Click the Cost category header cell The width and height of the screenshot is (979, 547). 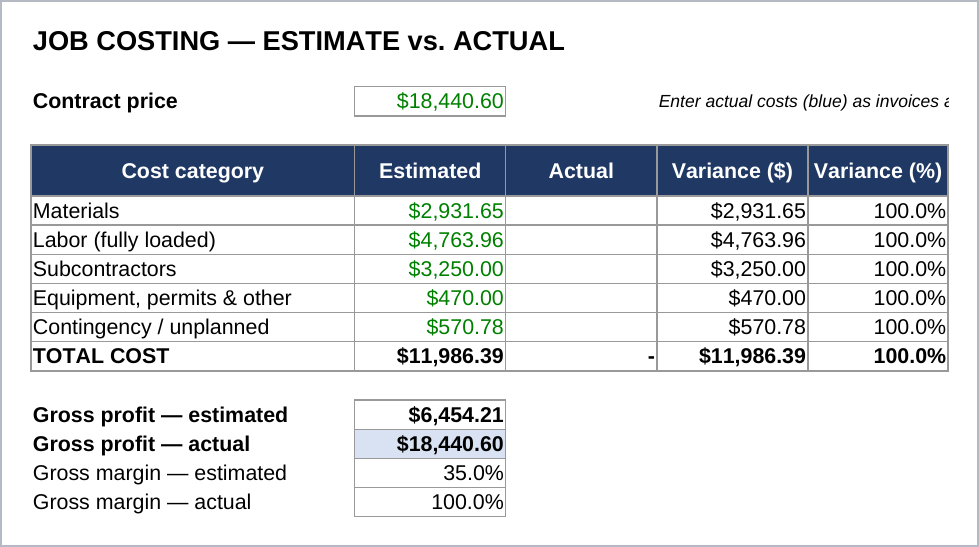click(x=192, y=170)
